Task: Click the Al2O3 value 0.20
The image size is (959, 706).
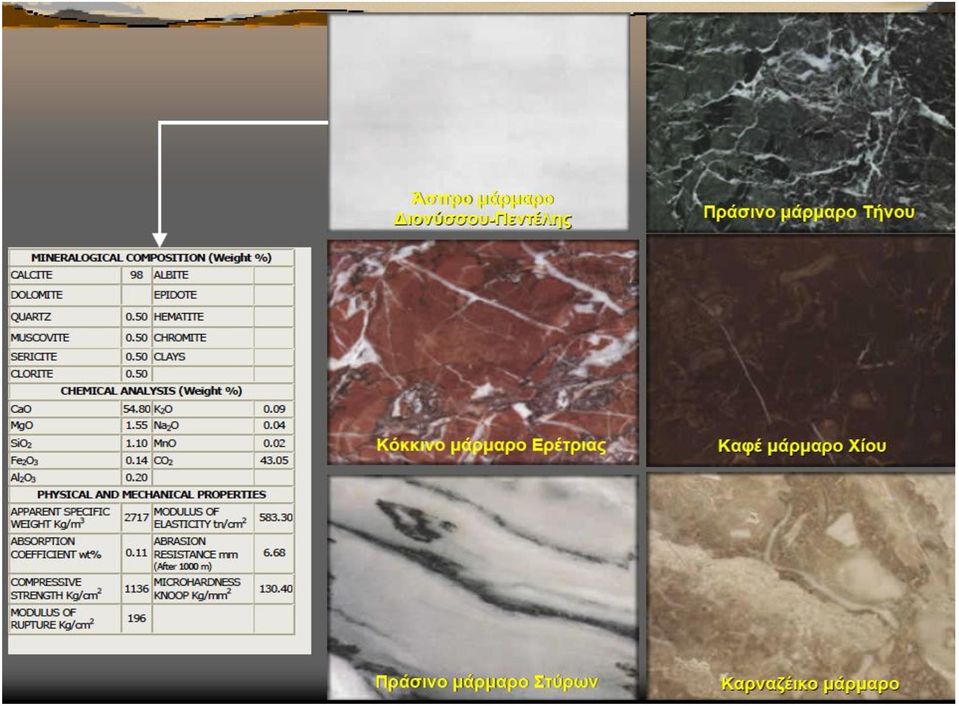Action: coord(136,477)
